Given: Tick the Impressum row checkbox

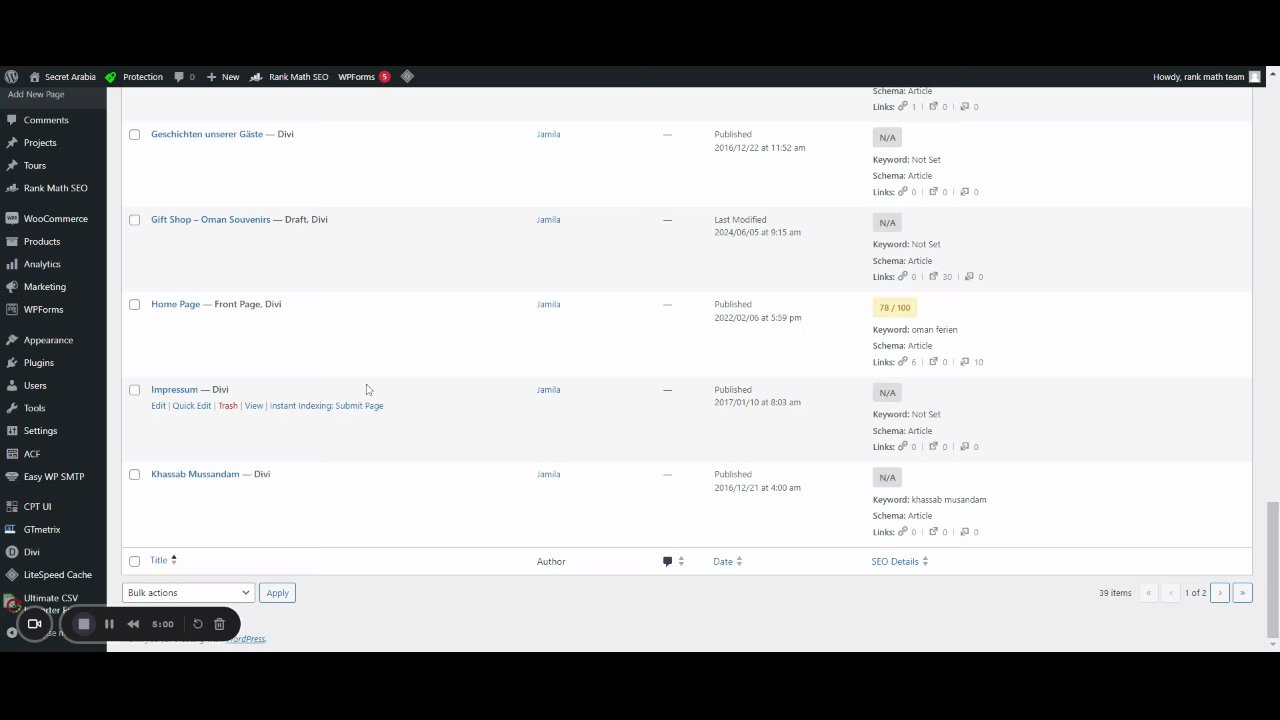Looking at the screenshot, I should (134, 390).
